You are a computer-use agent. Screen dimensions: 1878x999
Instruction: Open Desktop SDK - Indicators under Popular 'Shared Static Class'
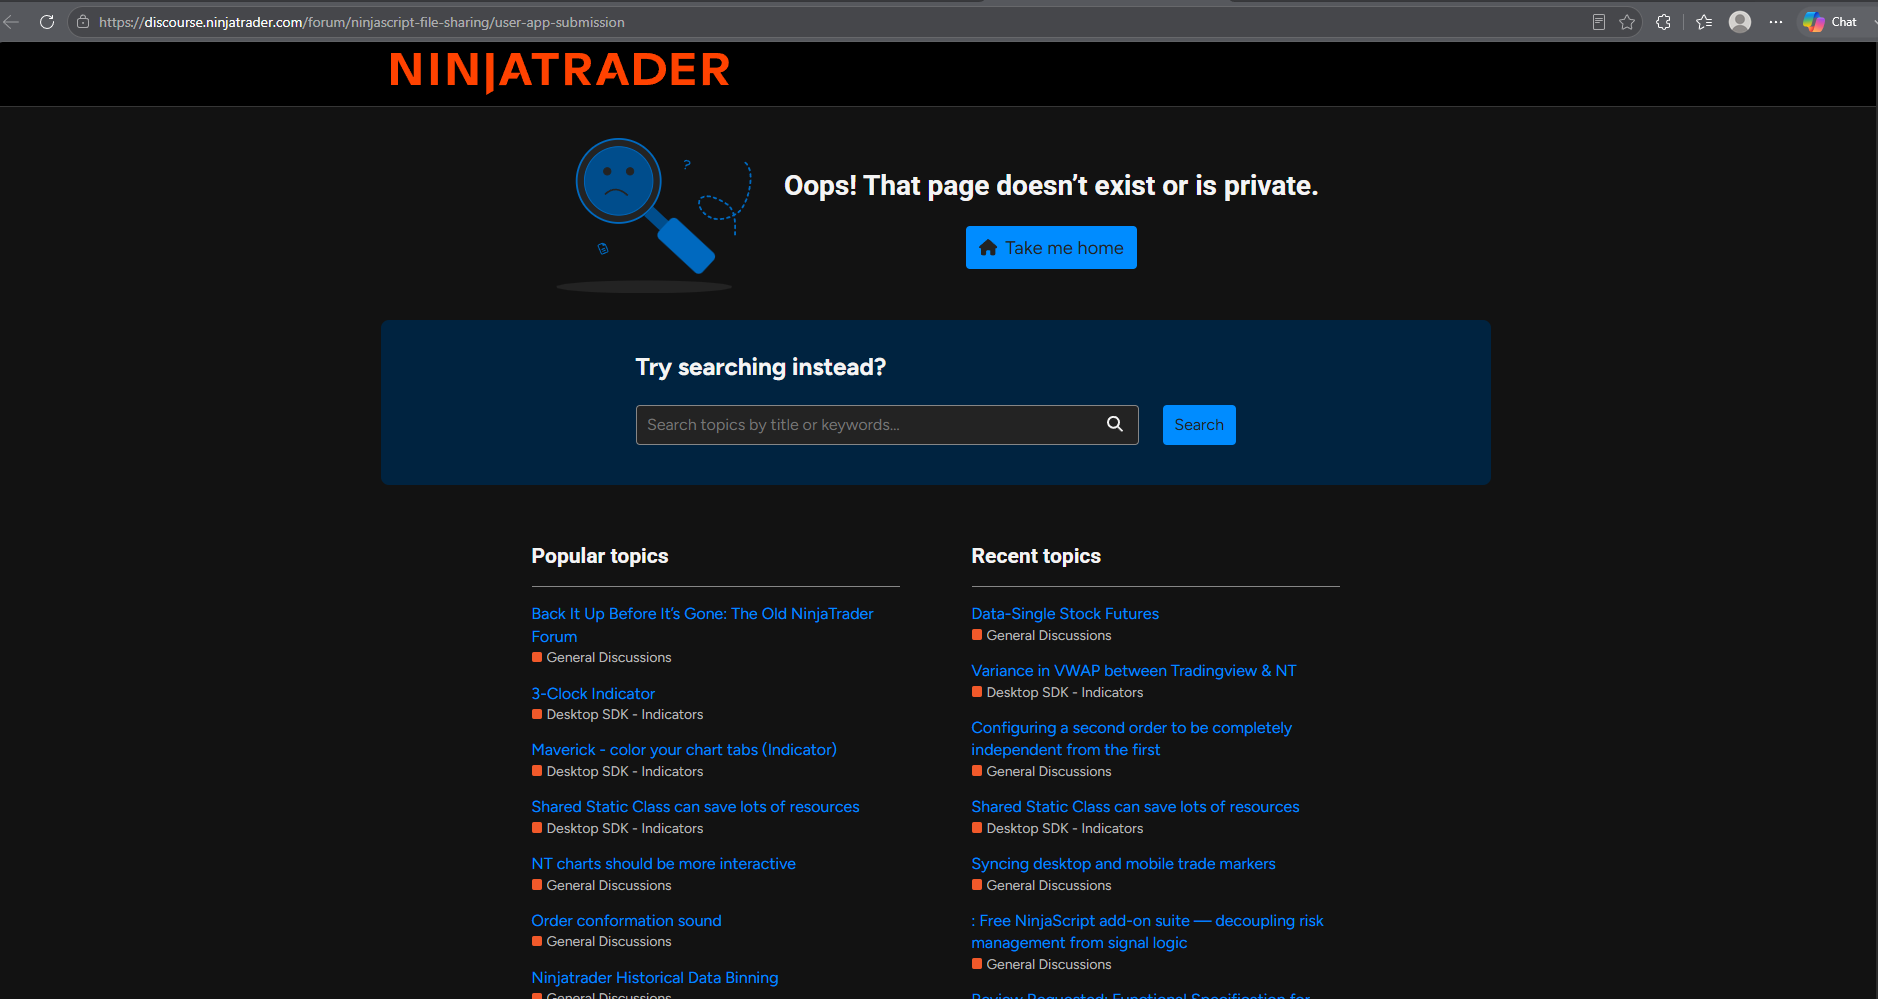click(x=617, y=829)
